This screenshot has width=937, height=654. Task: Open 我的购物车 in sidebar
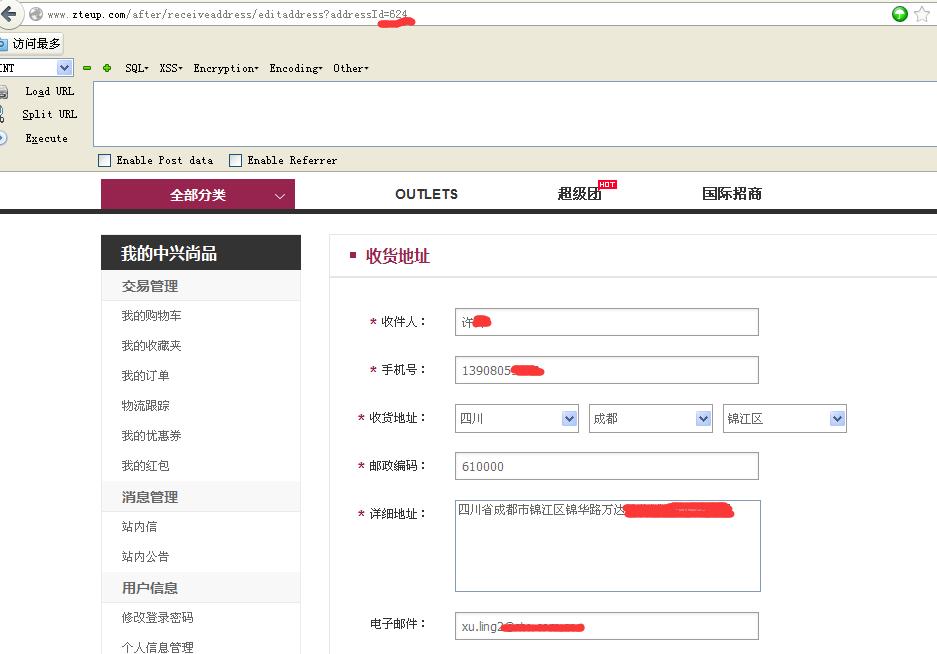(x=151, y=316)
